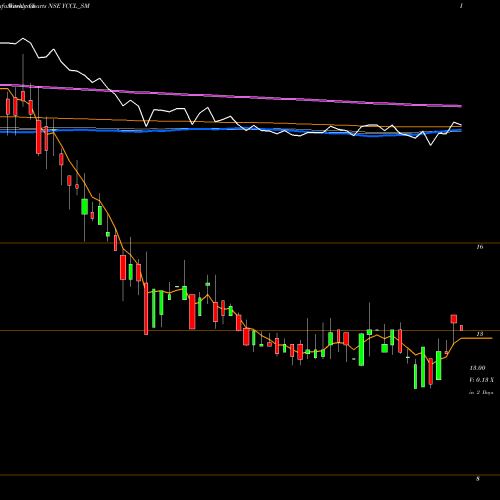Select the 8 price level label

[x=478, y=479]
